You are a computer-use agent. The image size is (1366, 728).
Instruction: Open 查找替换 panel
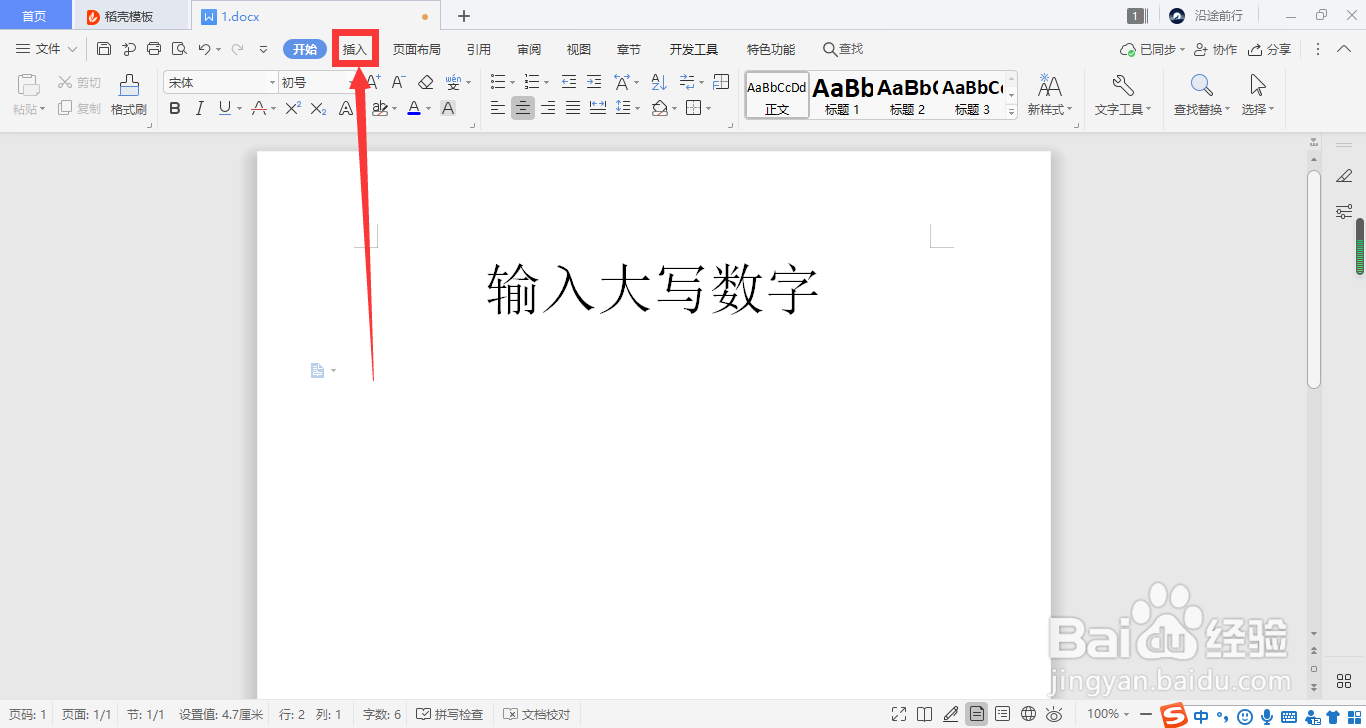tap(1199, 95)
